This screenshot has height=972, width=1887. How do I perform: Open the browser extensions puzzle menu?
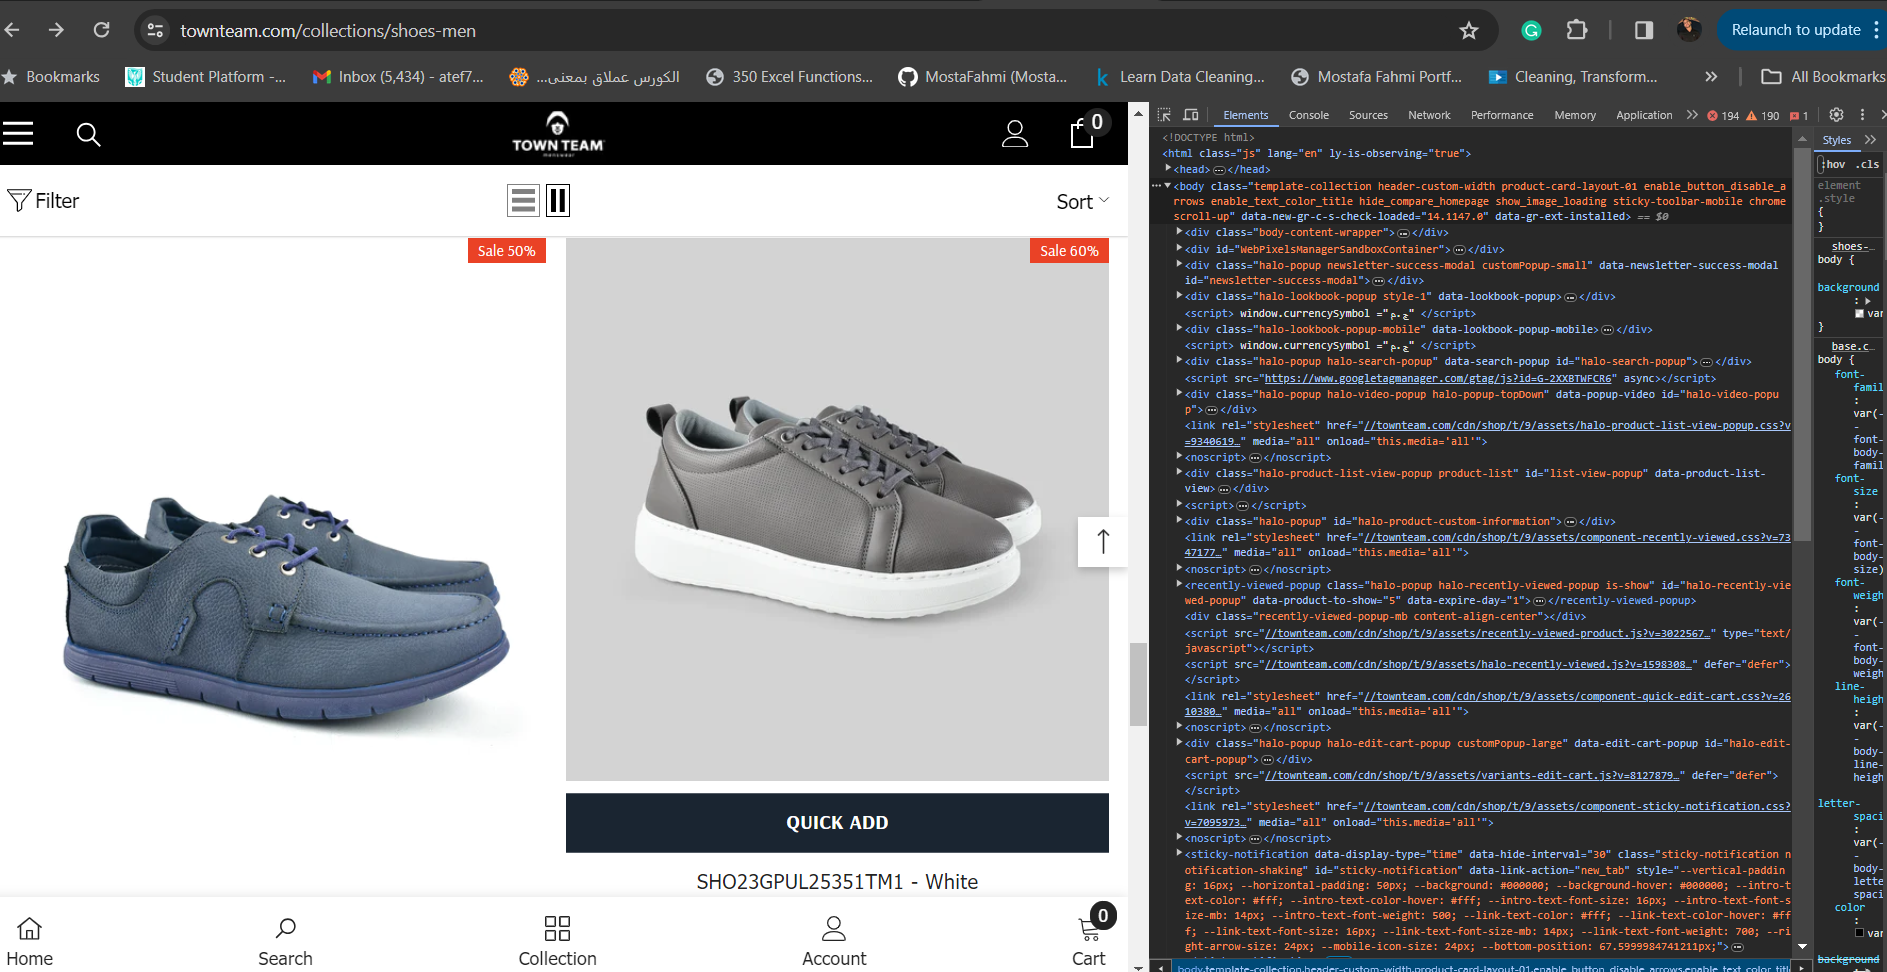(1577, 30)
